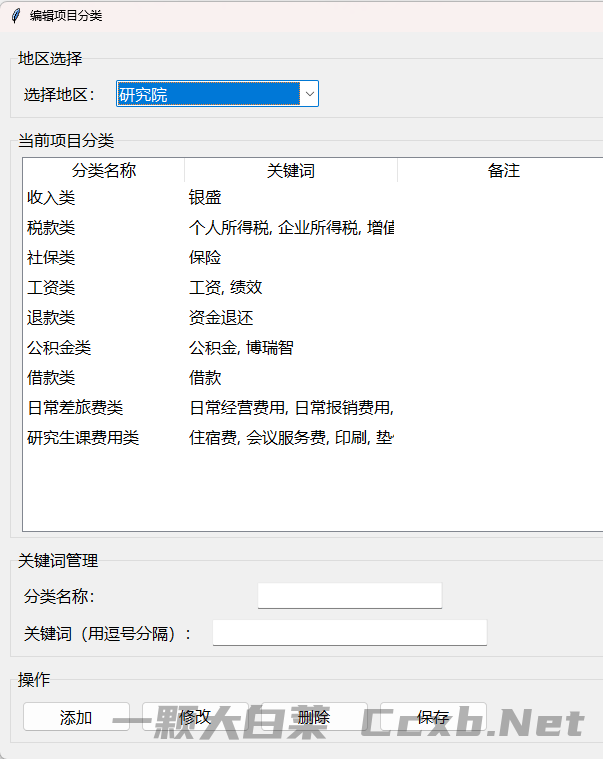Select the 退款类 row
The width and height of the screenshot is (603, 759).
coord(51,318)
